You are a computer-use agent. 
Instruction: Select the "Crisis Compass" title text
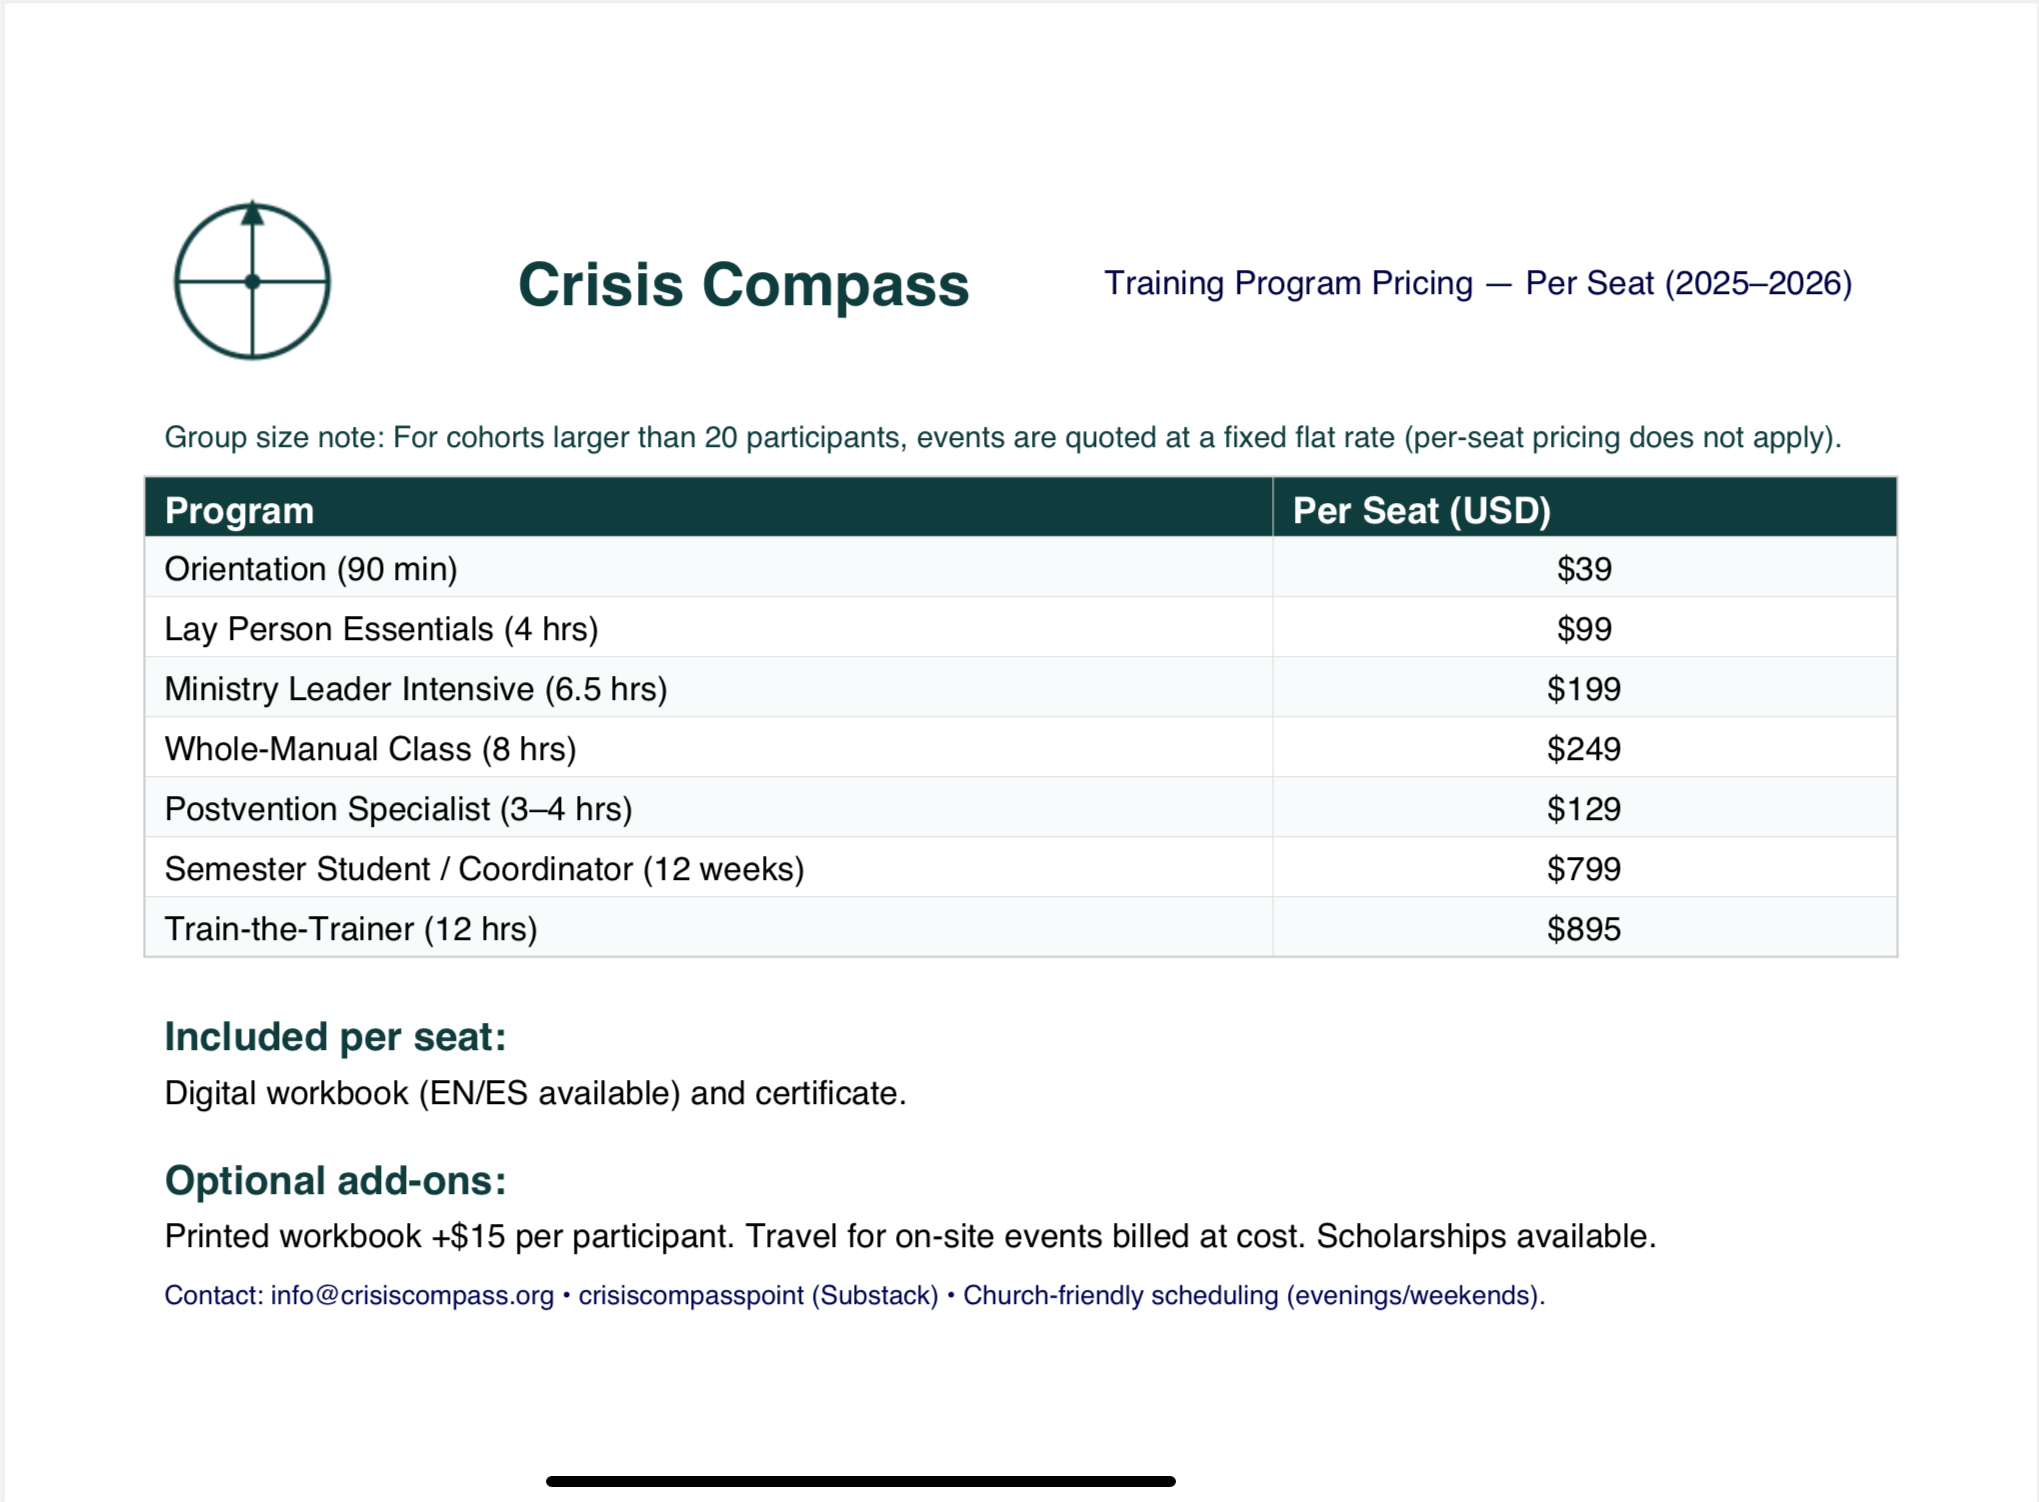click(743, 285)
